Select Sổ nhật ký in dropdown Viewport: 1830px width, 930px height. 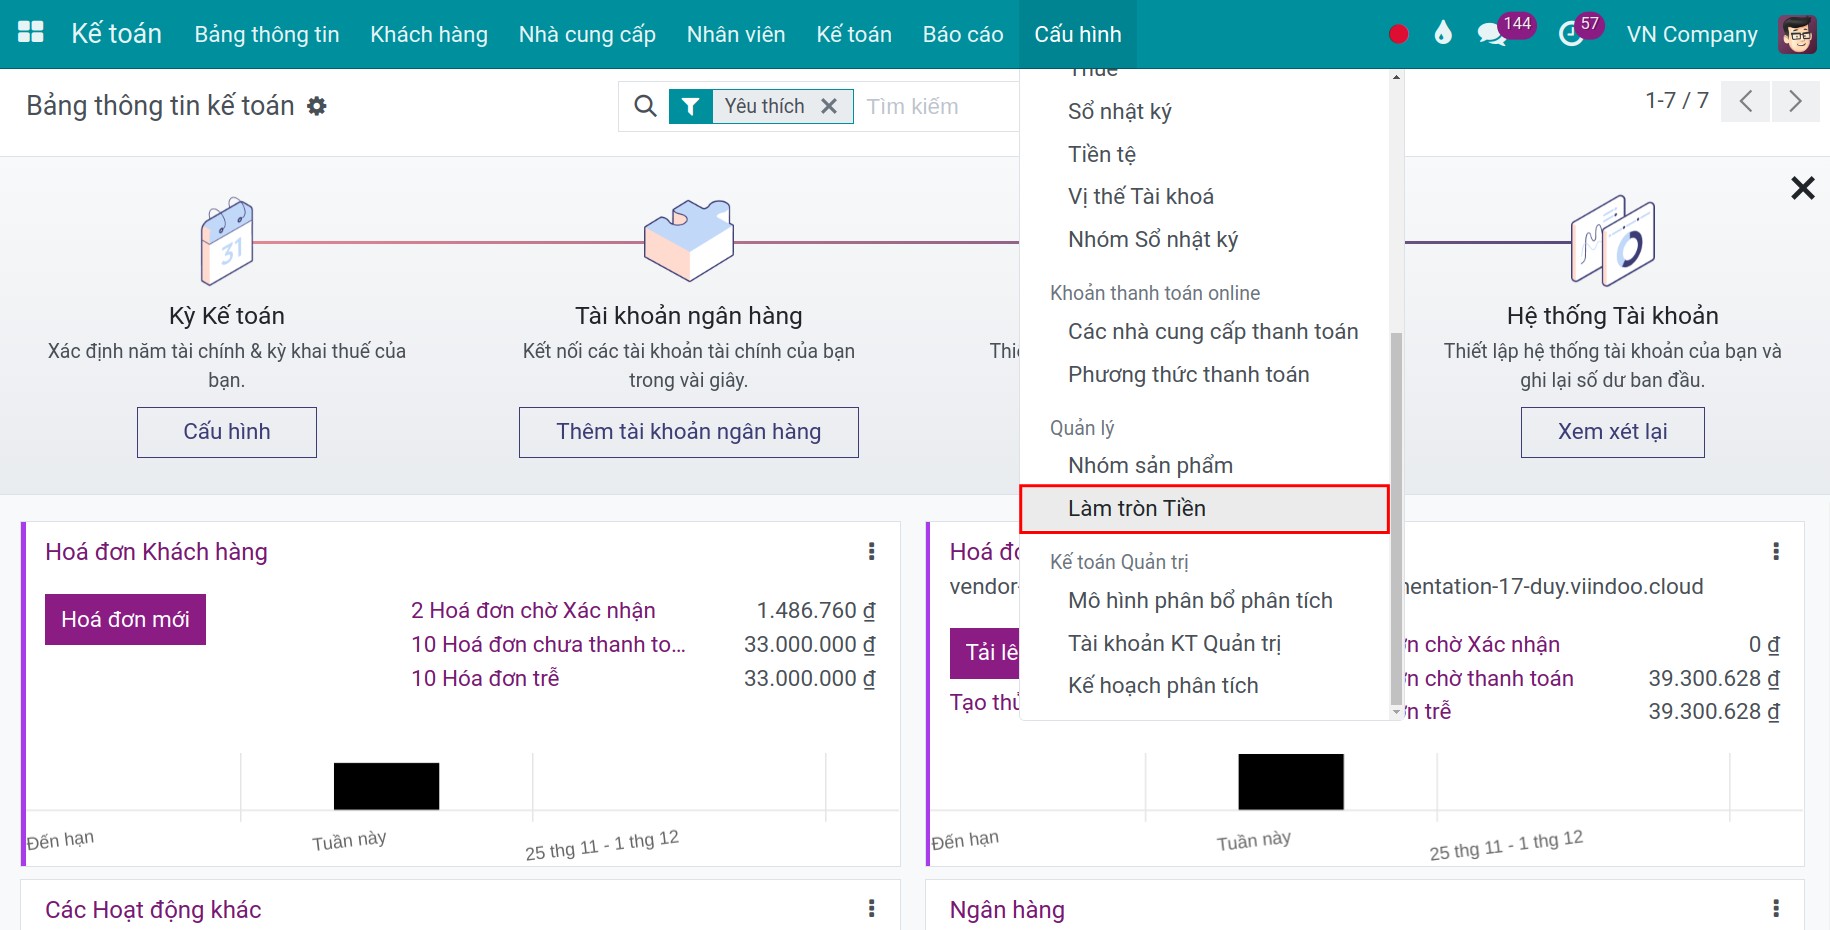(1204, 111)
